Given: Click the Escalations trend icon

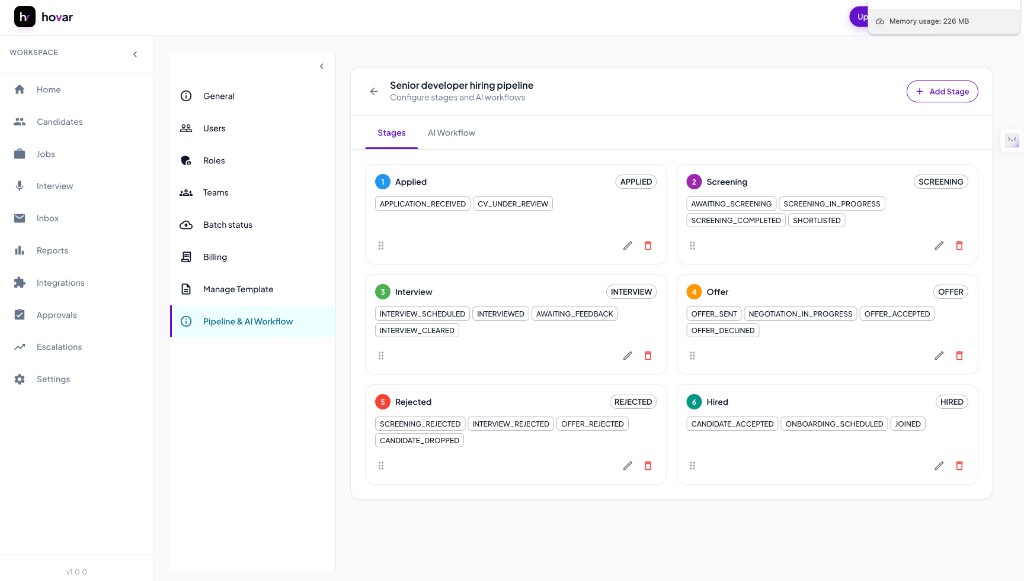Looking at the screenshot, I should pos(20,347).
